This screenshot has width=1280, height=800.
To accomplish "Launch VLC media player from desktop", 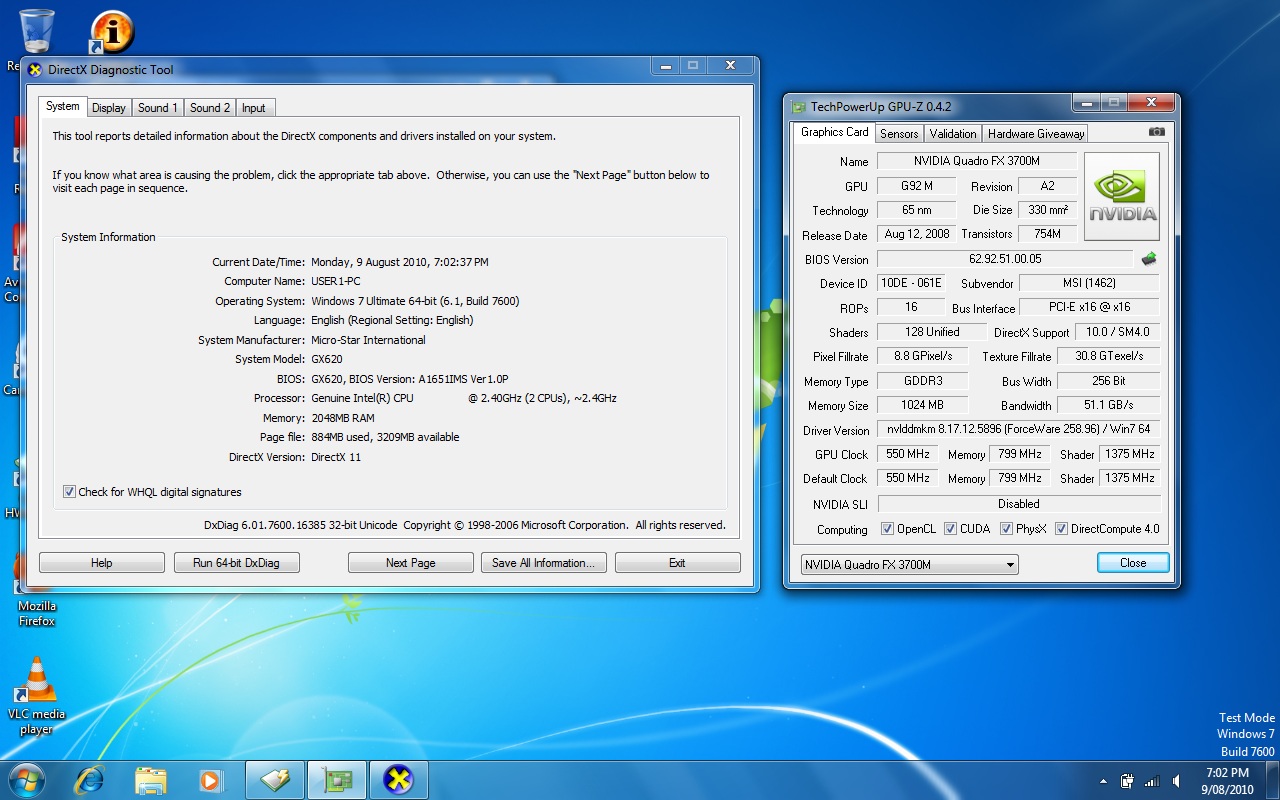I will [x=36, y=694].
